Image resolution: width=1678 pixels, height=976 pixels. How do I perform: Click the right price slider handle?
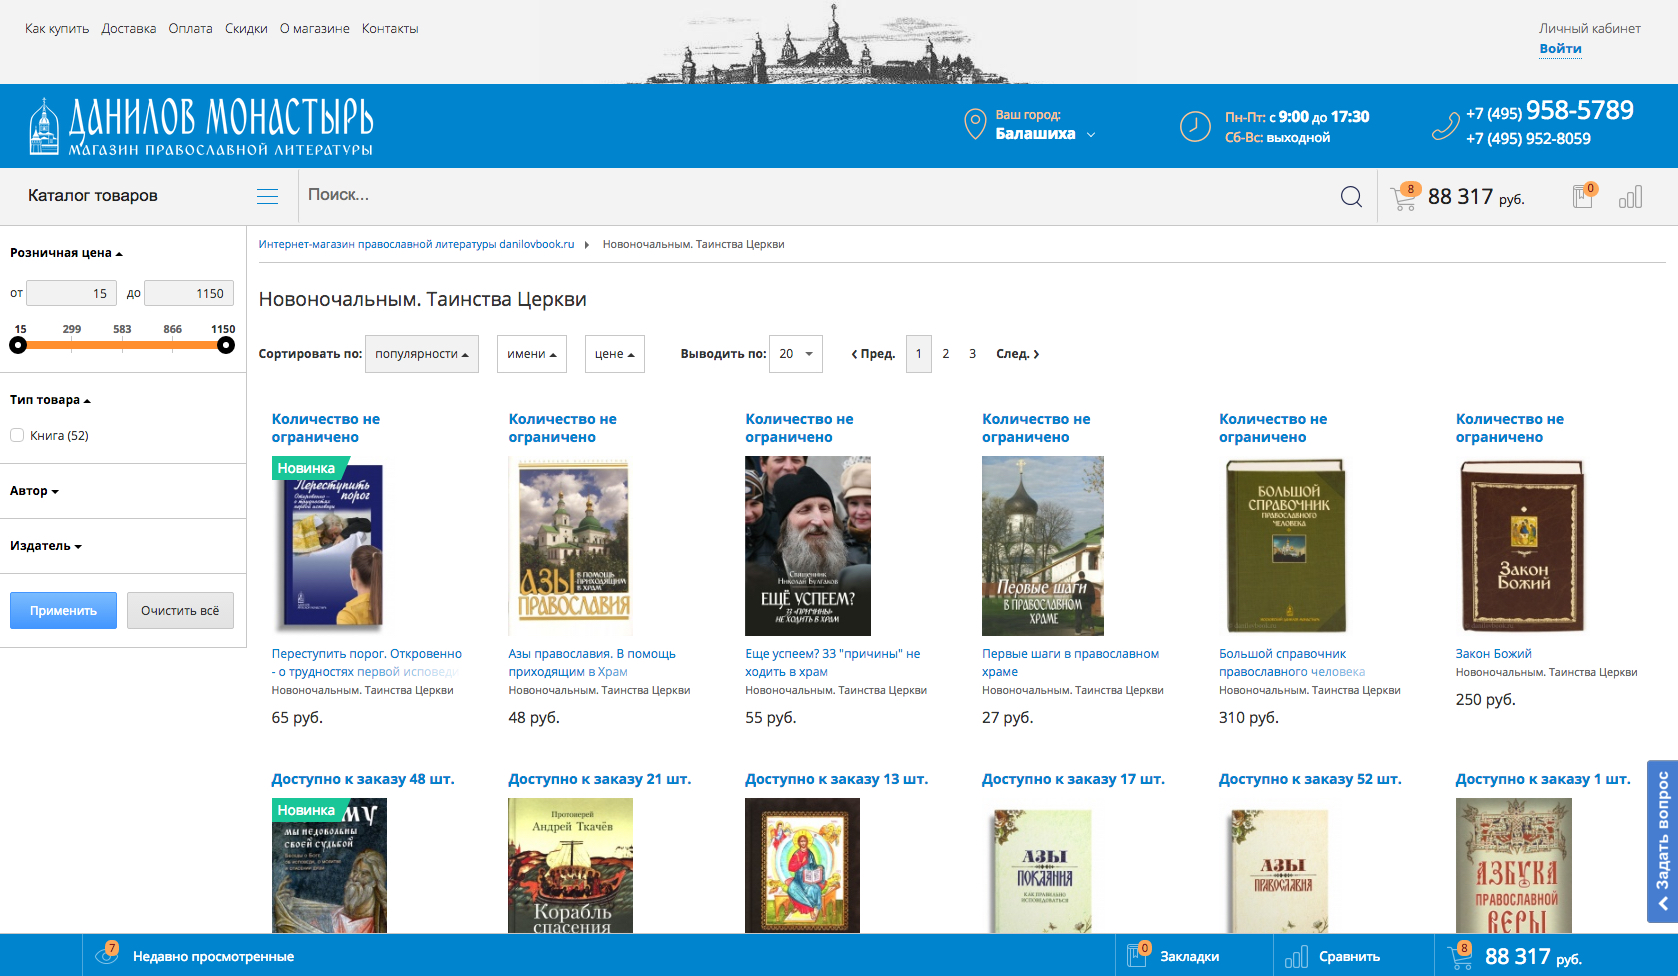[x=226, y=345]
